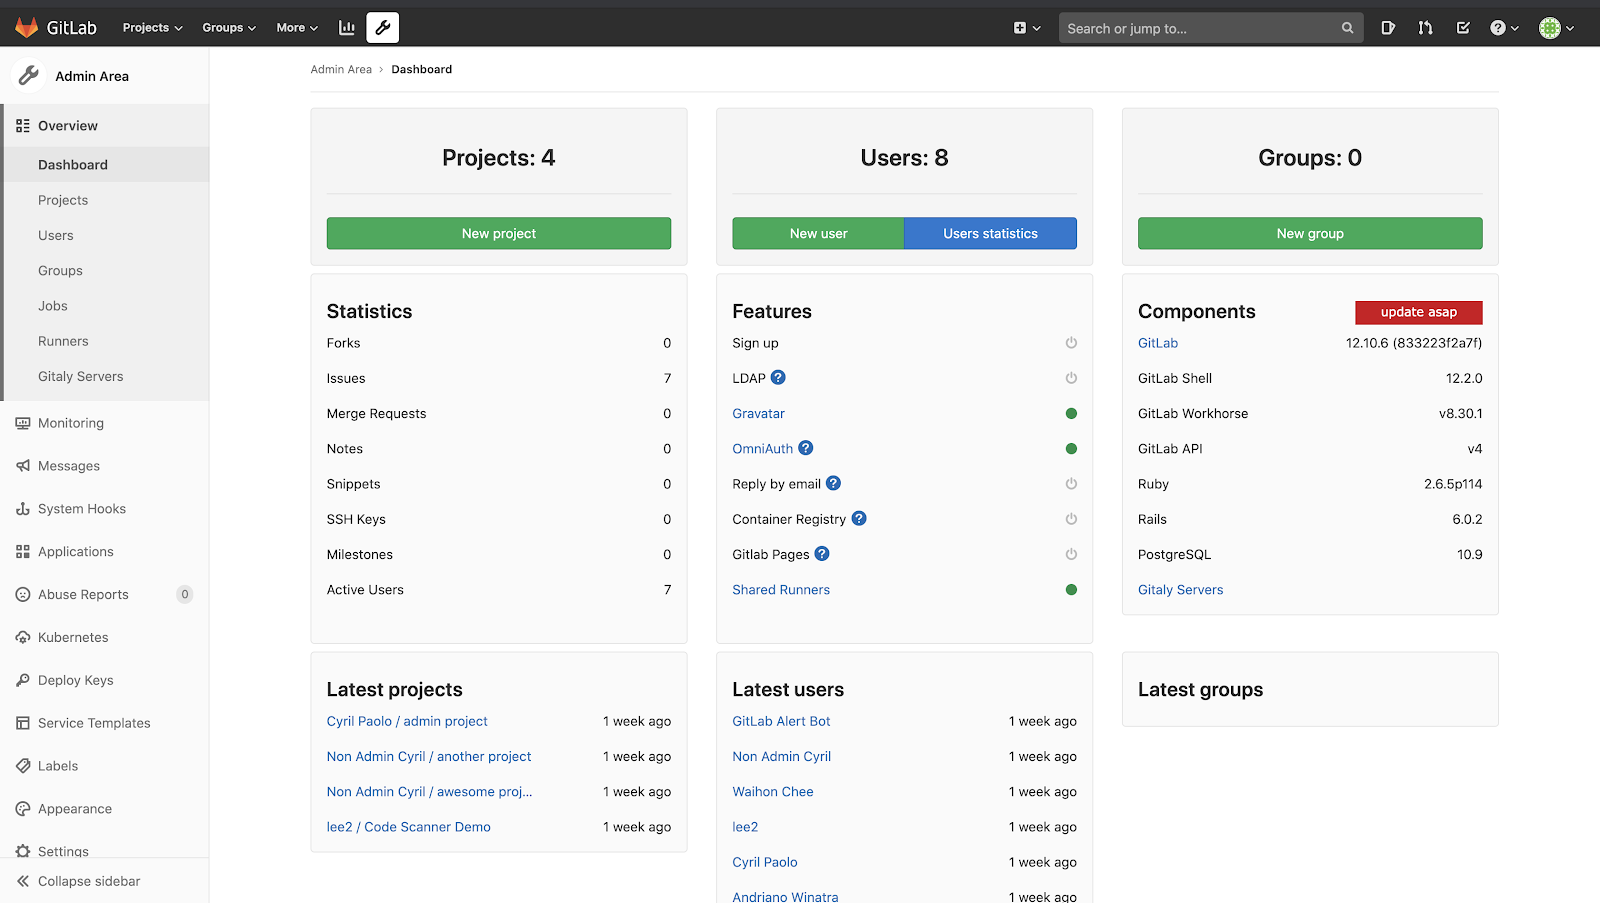Viewport: 1600px width, 903px height.
Task: Click the Messages megaphone icon
Action: [x=23, y=466]
